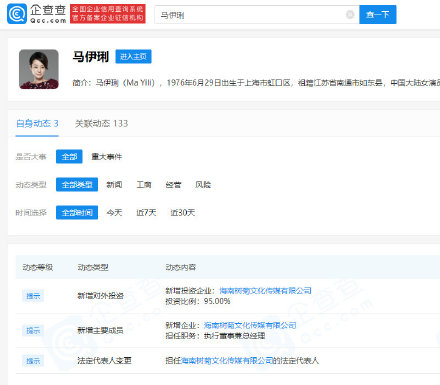Image resolution: width=440 pixels, height=385 pixels.
Task: Click the 进入主页 button
Action: pos(133,57)
